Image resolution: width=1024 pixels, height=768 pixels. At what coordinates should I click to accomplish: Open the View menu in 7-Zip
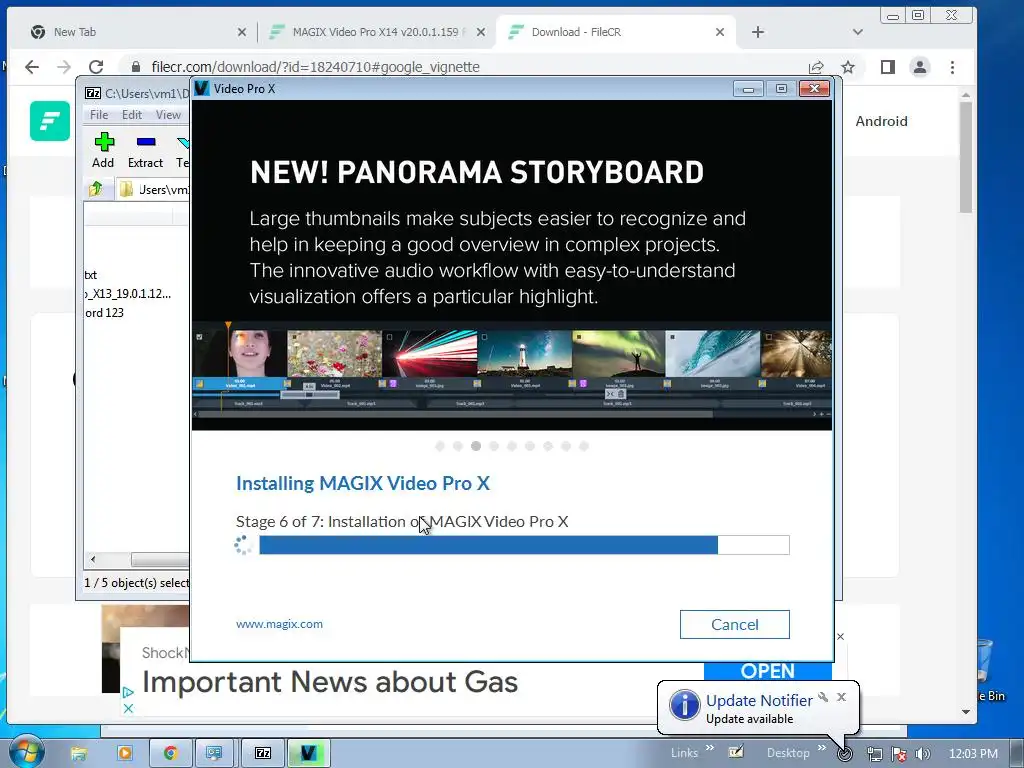(168, 114)
